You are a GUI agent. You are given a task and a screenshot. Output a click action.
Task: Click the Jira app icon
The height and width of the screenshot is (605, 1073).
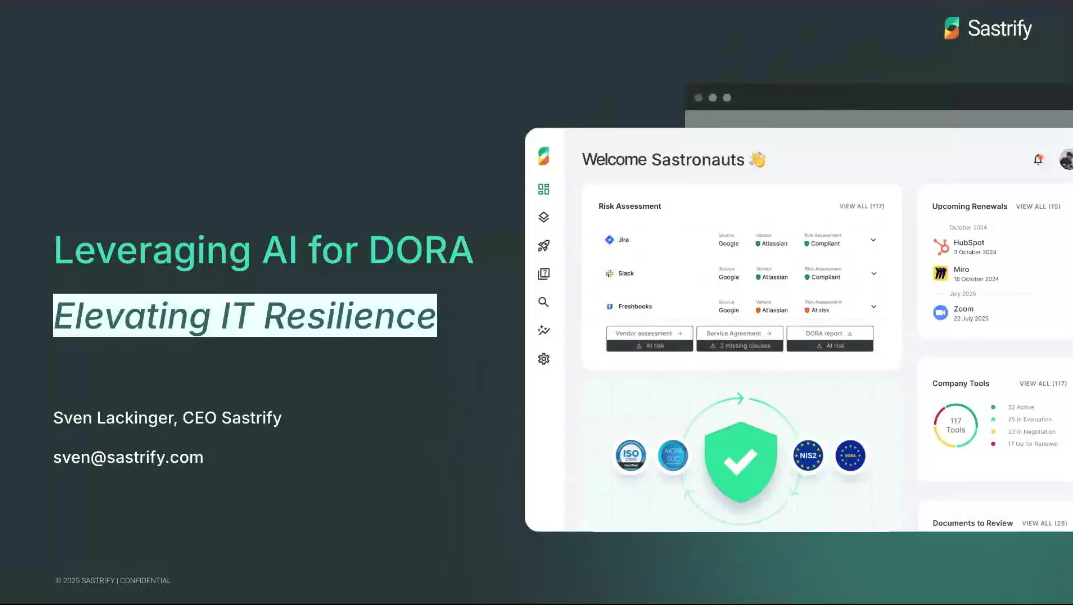[609, 240]
